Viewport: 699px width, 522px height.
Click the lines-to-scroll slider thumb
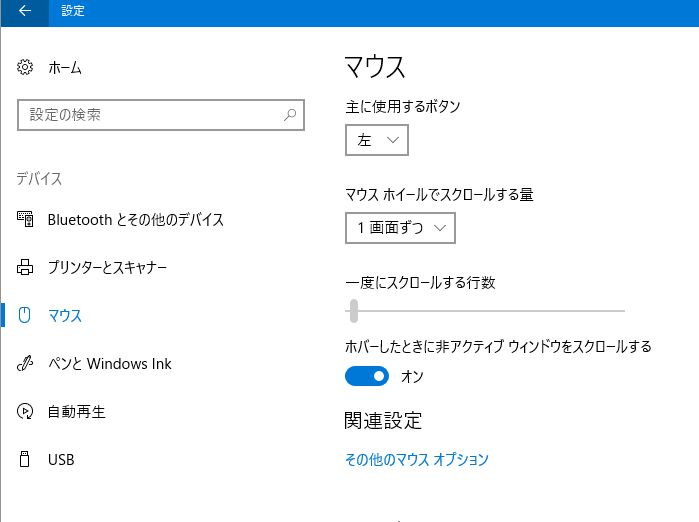354,311
